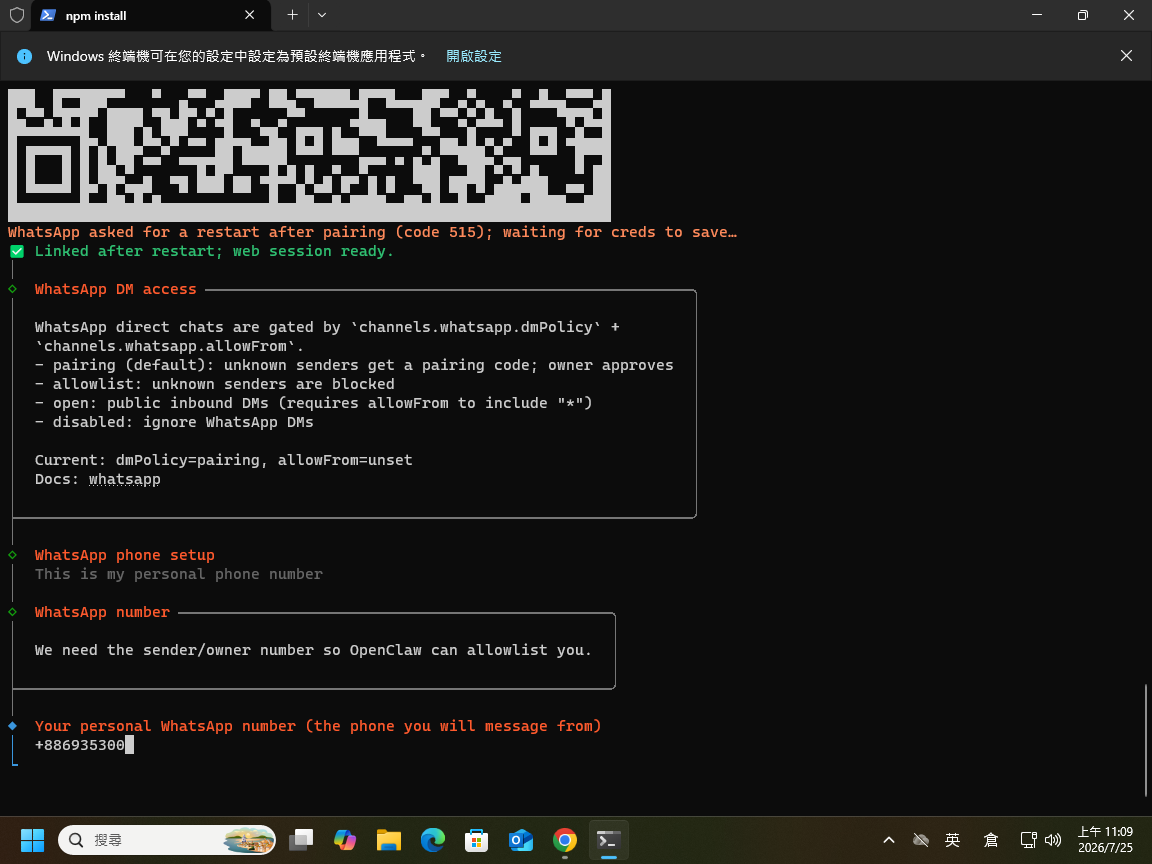Click the 'pairing (default)' policy line
1152x864 pixels.
[x=354, y=365]
